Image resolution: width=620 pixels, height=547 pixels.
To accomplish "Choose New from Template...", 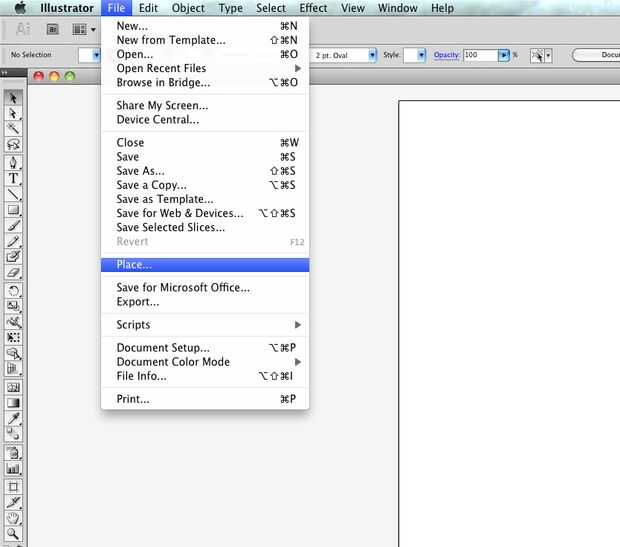I will click(x=205, y=40).
